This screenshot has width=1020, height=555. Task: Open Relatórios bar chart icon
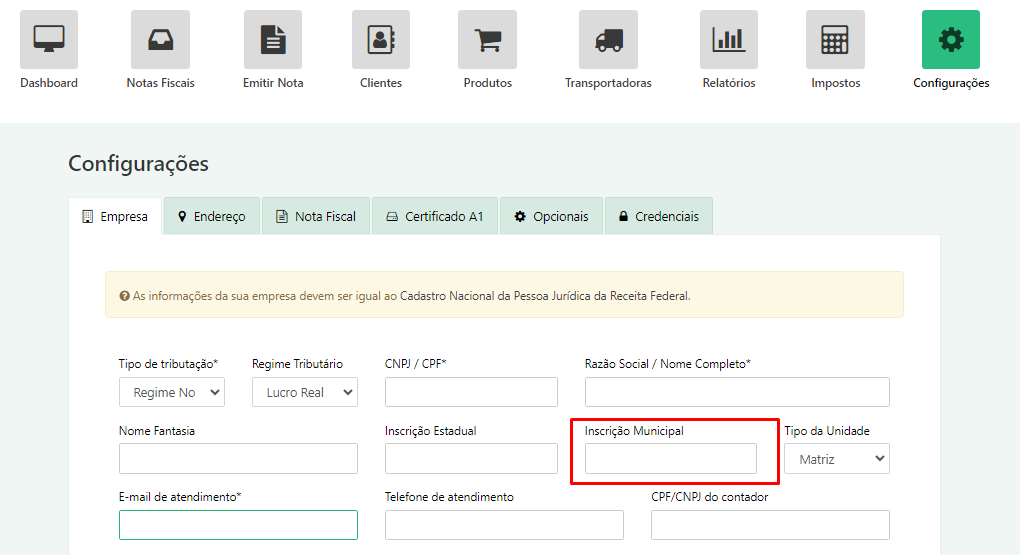(729, 40)
